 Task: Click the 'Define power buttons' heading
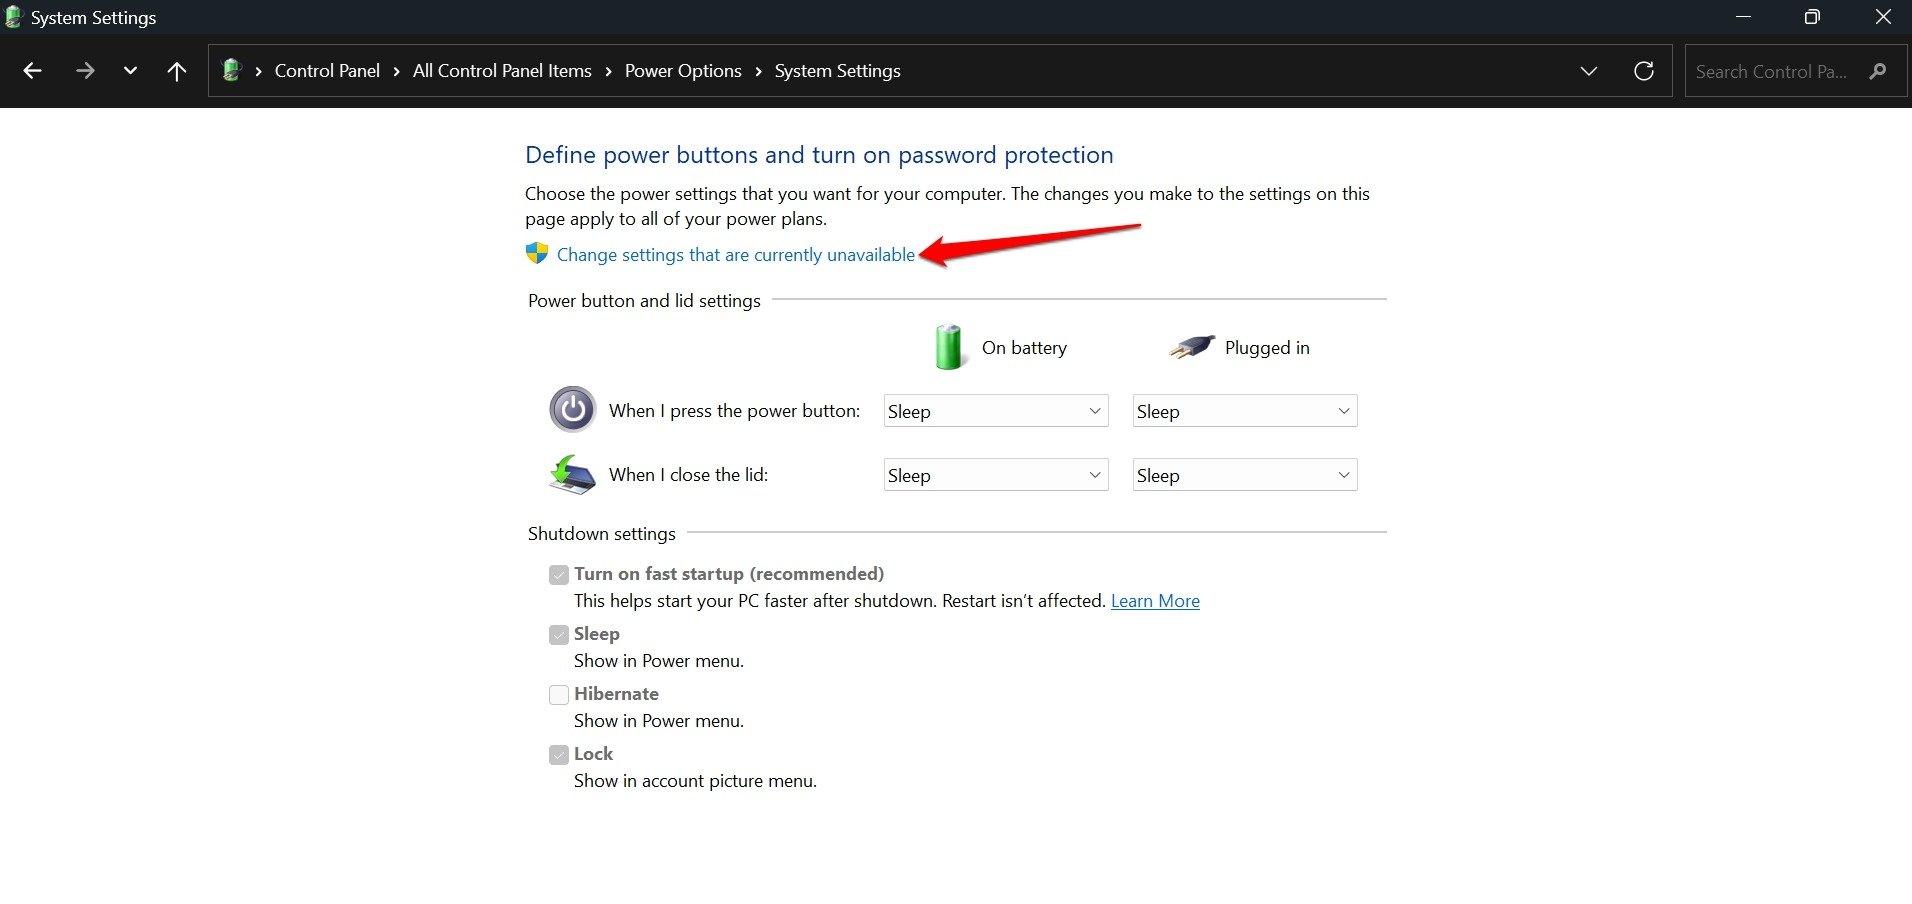pyautogui.click(x=819, y=155)
